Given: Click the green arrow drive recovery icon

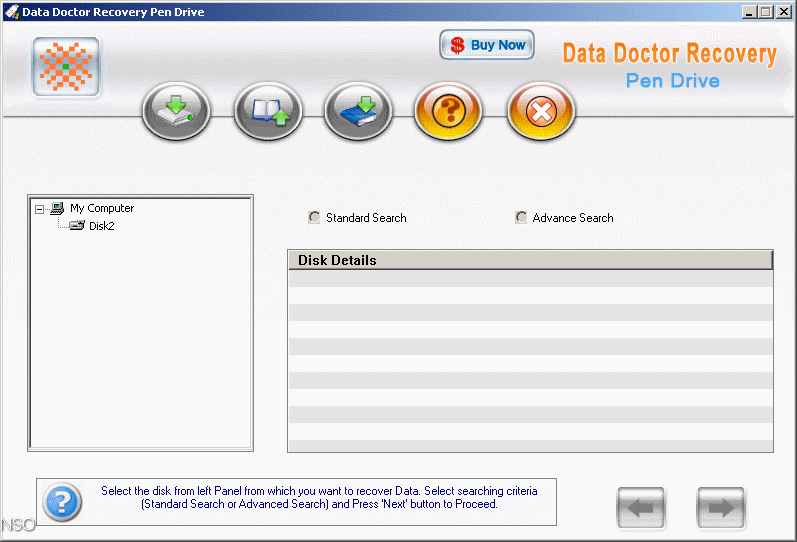Looking at the screenshot, I should pyautogui.click(x=176, y=111).
